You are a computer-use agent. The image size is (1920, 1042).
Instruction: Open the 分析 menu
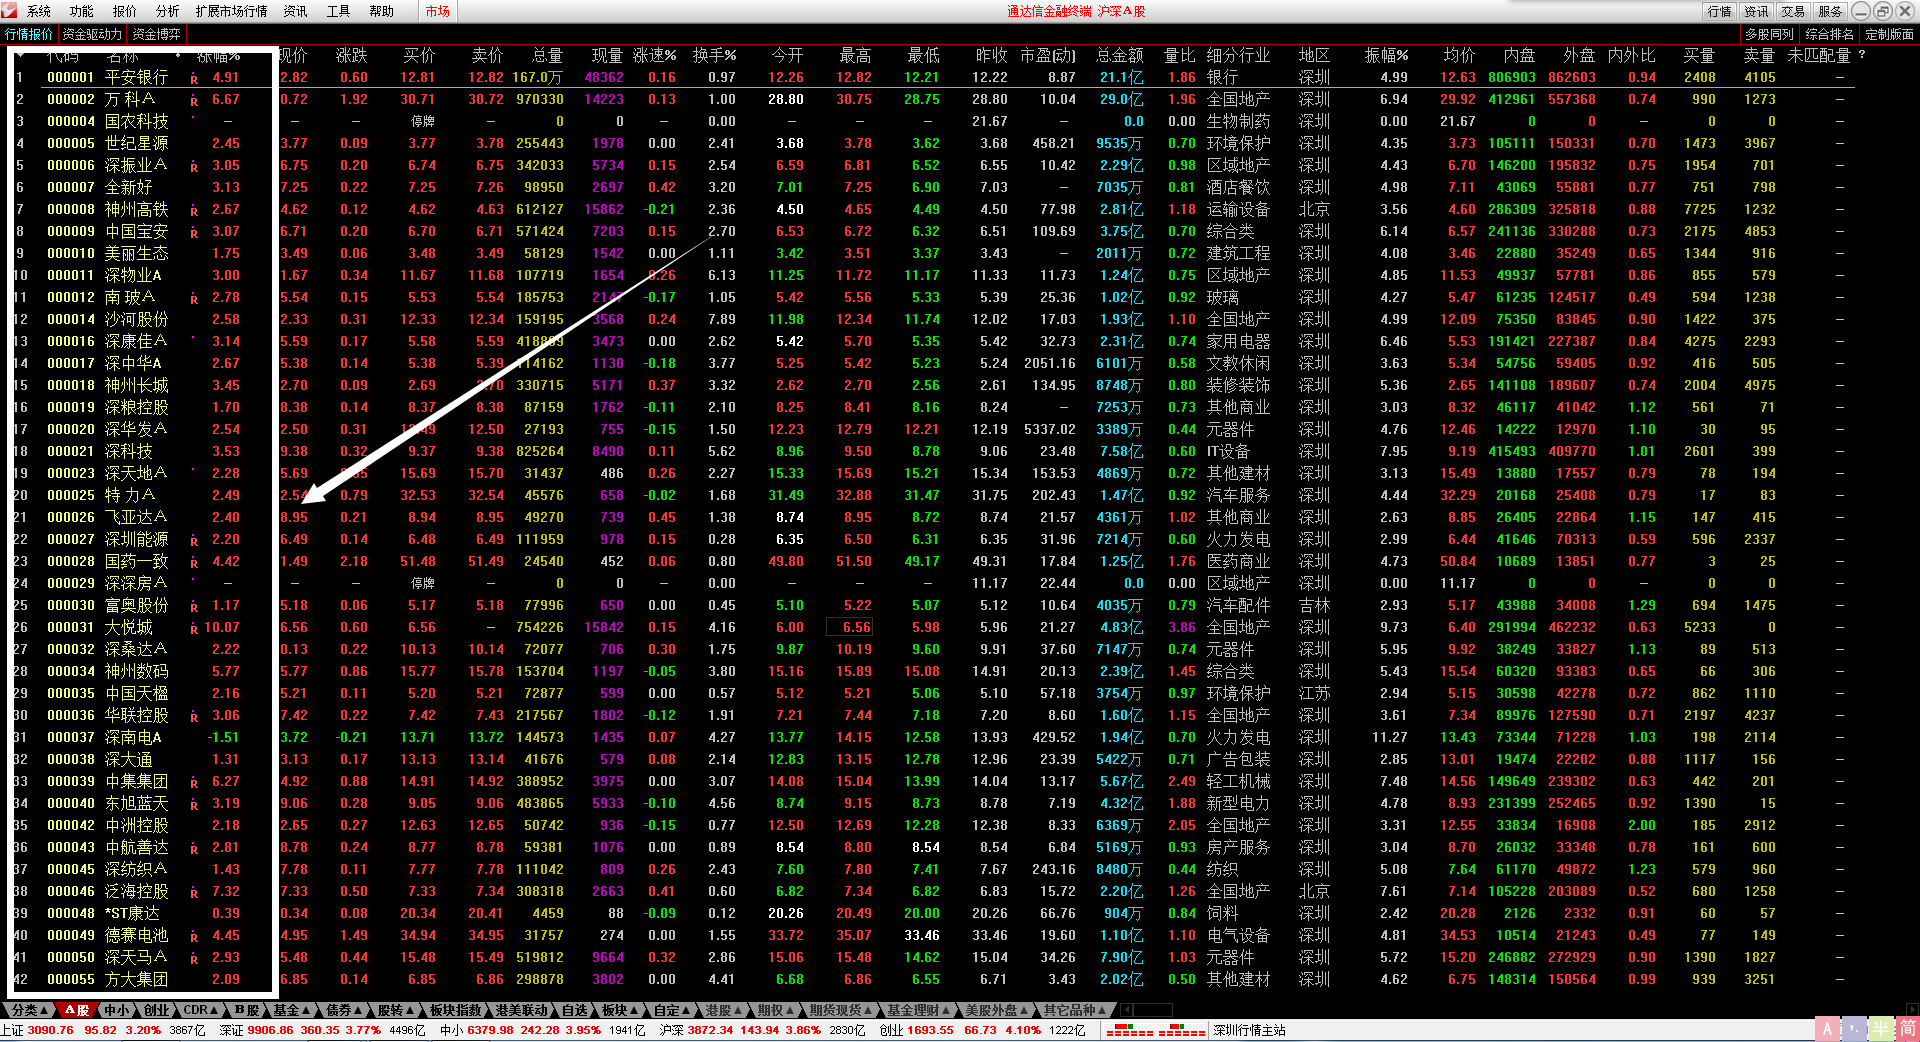pyautogui.click(x=168, y=11)
